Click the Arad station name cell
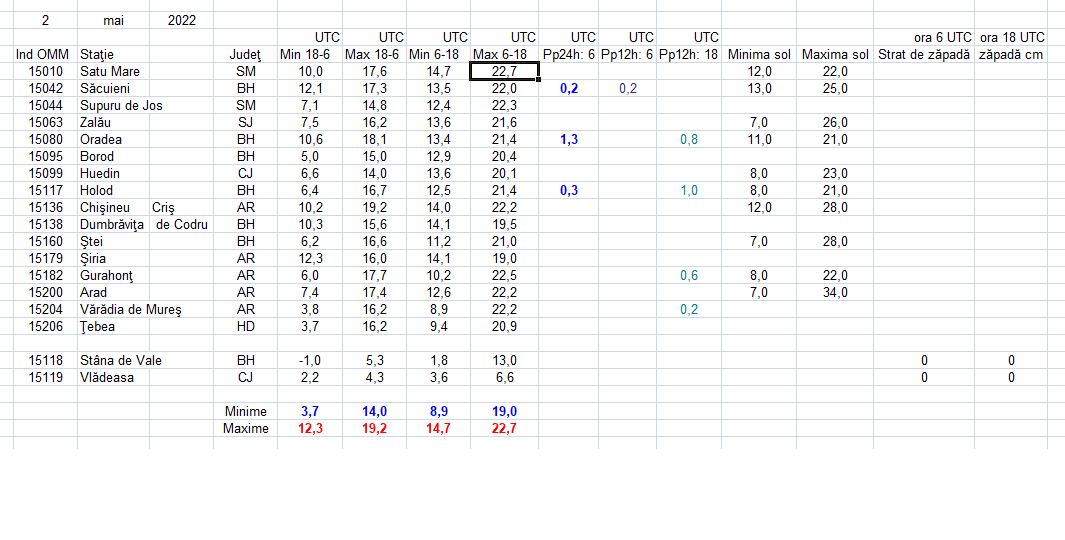Screen dimensions: 1065x540 [x=113, y=292]
